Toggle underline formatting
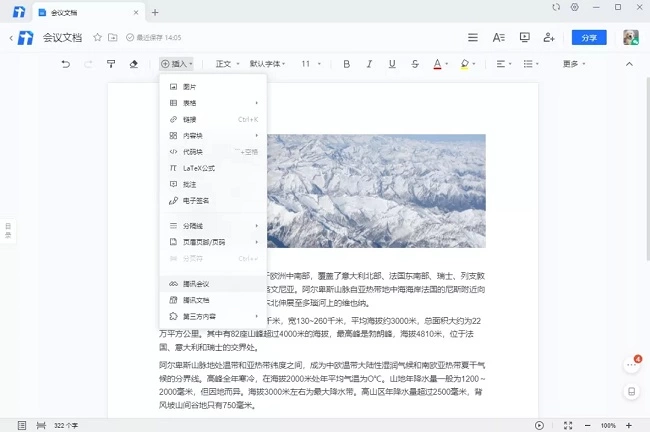650x432 pixels. [x=391, y=64]
